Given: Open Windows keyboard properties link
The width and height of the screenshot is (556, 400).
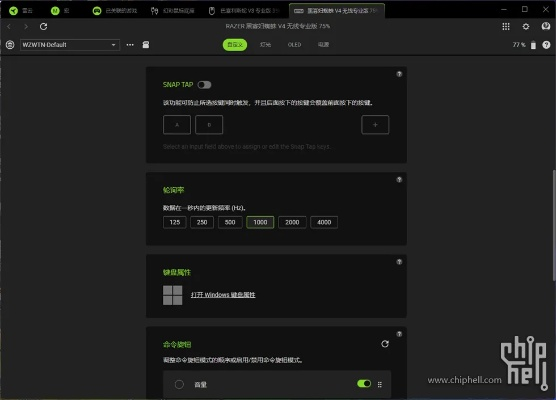Looking at the screenshot, I should 223,295.
